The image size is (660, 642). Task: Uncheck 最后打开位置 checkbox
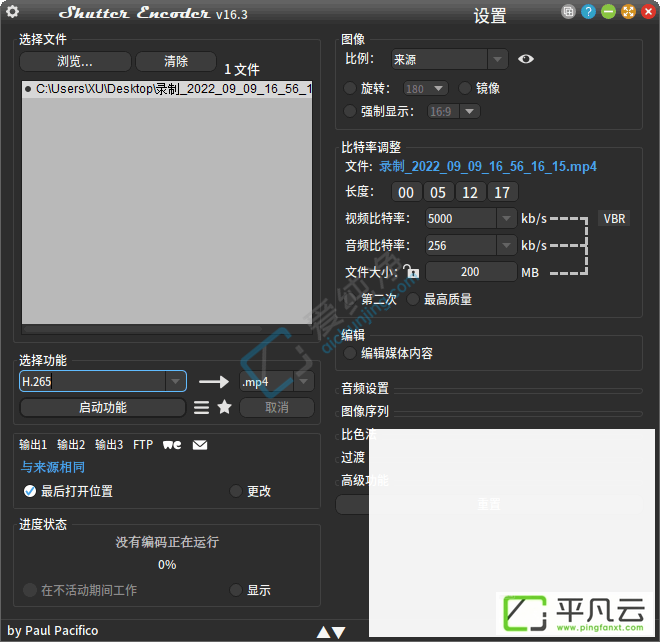(x=30, y=491)
